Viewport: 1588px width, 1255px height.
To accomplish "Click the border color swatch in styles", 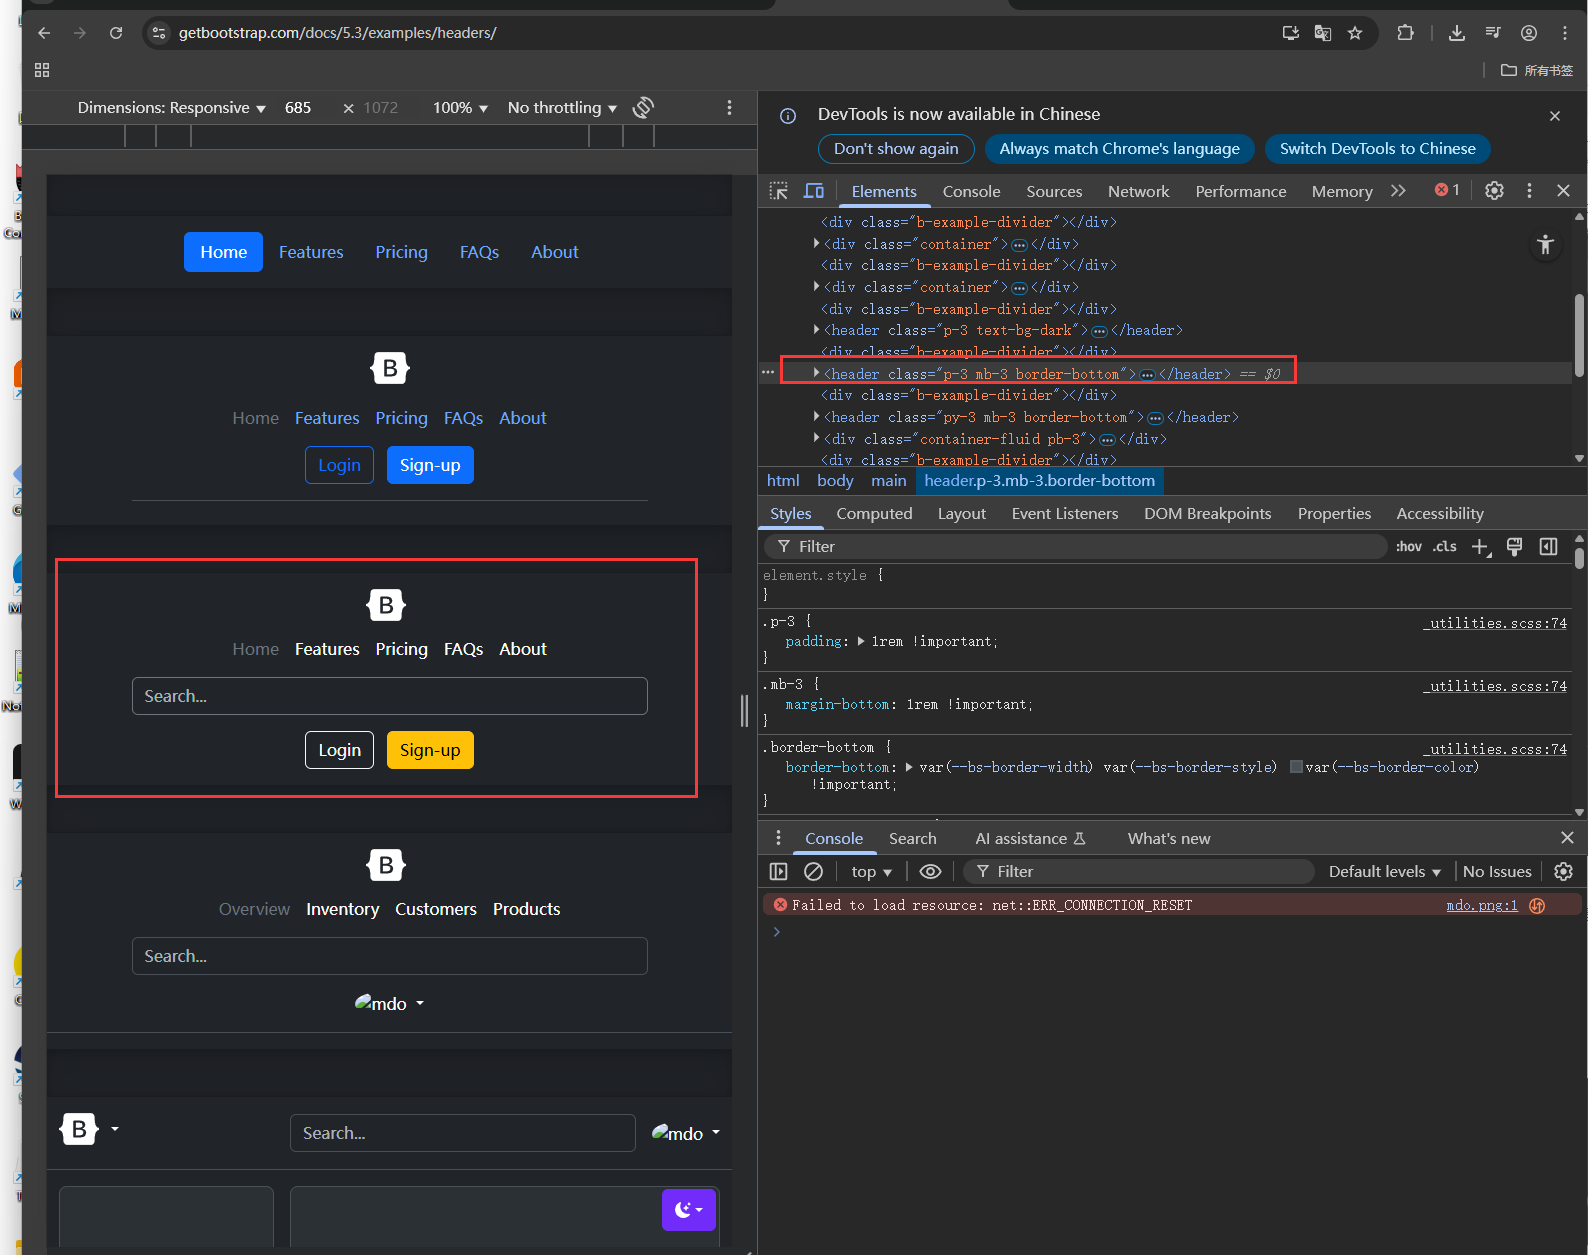I will [1296, 767].
